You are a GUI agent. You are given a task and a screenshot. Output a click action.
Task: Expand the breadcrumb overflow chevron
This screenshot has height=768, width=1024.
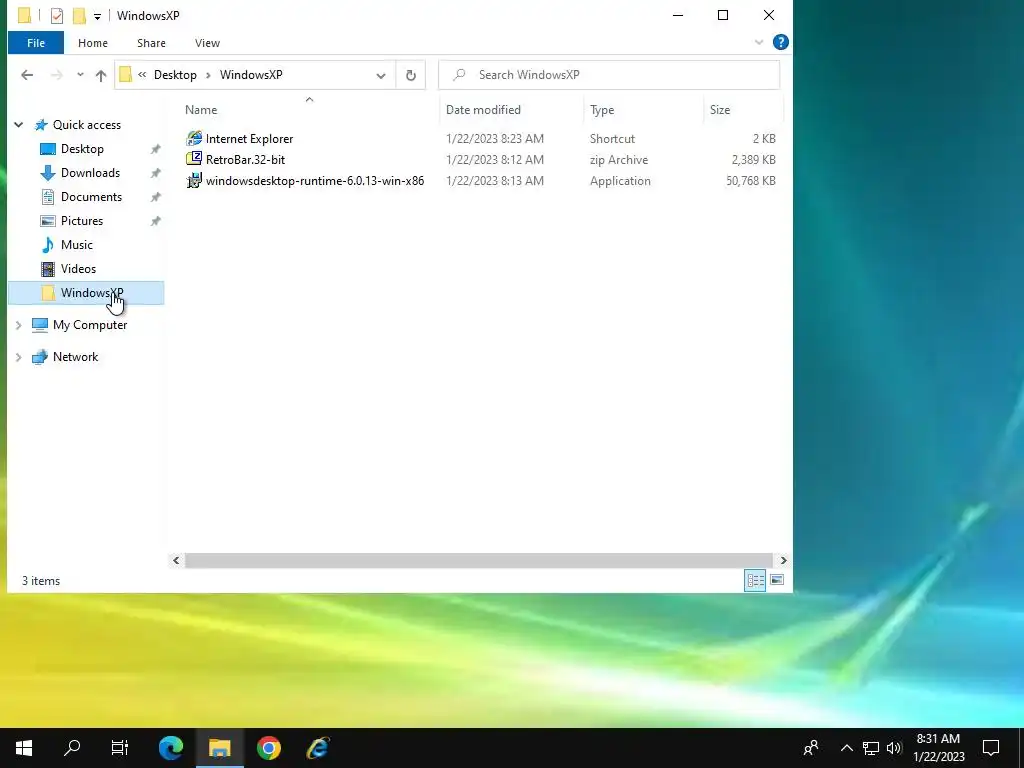(142, 75)
